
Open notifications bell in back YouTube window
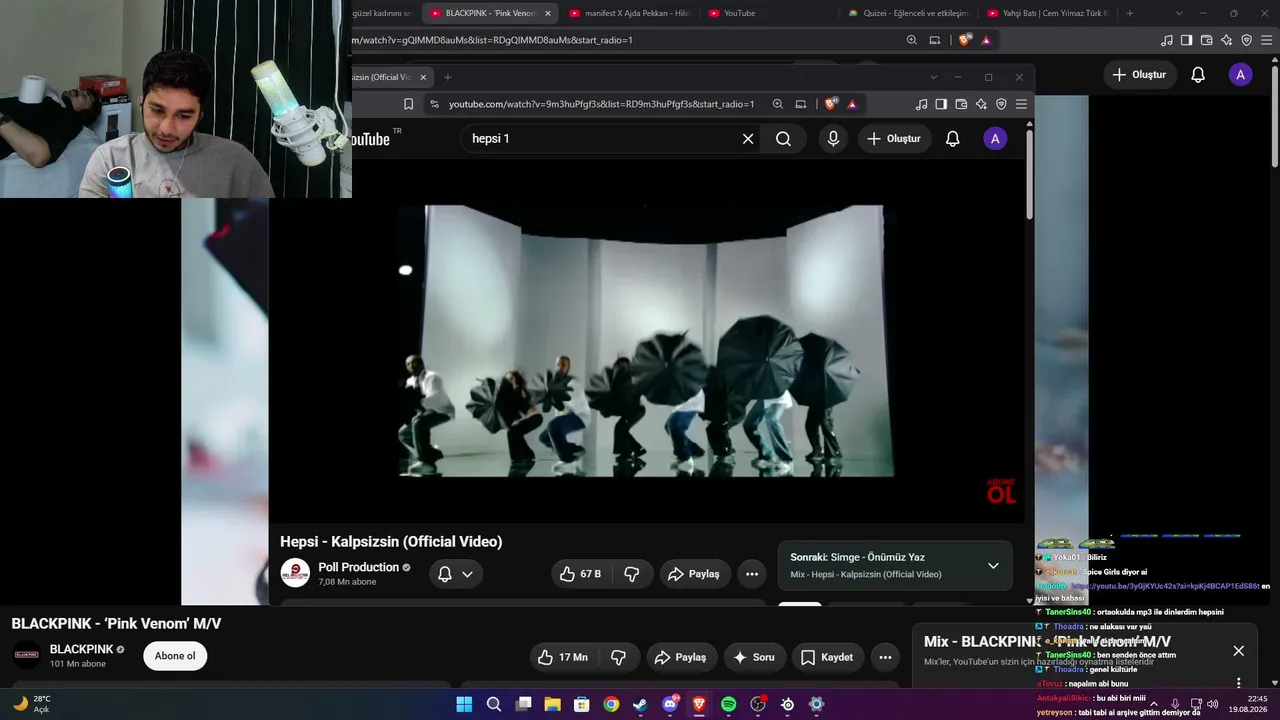tap(1198, 75)
